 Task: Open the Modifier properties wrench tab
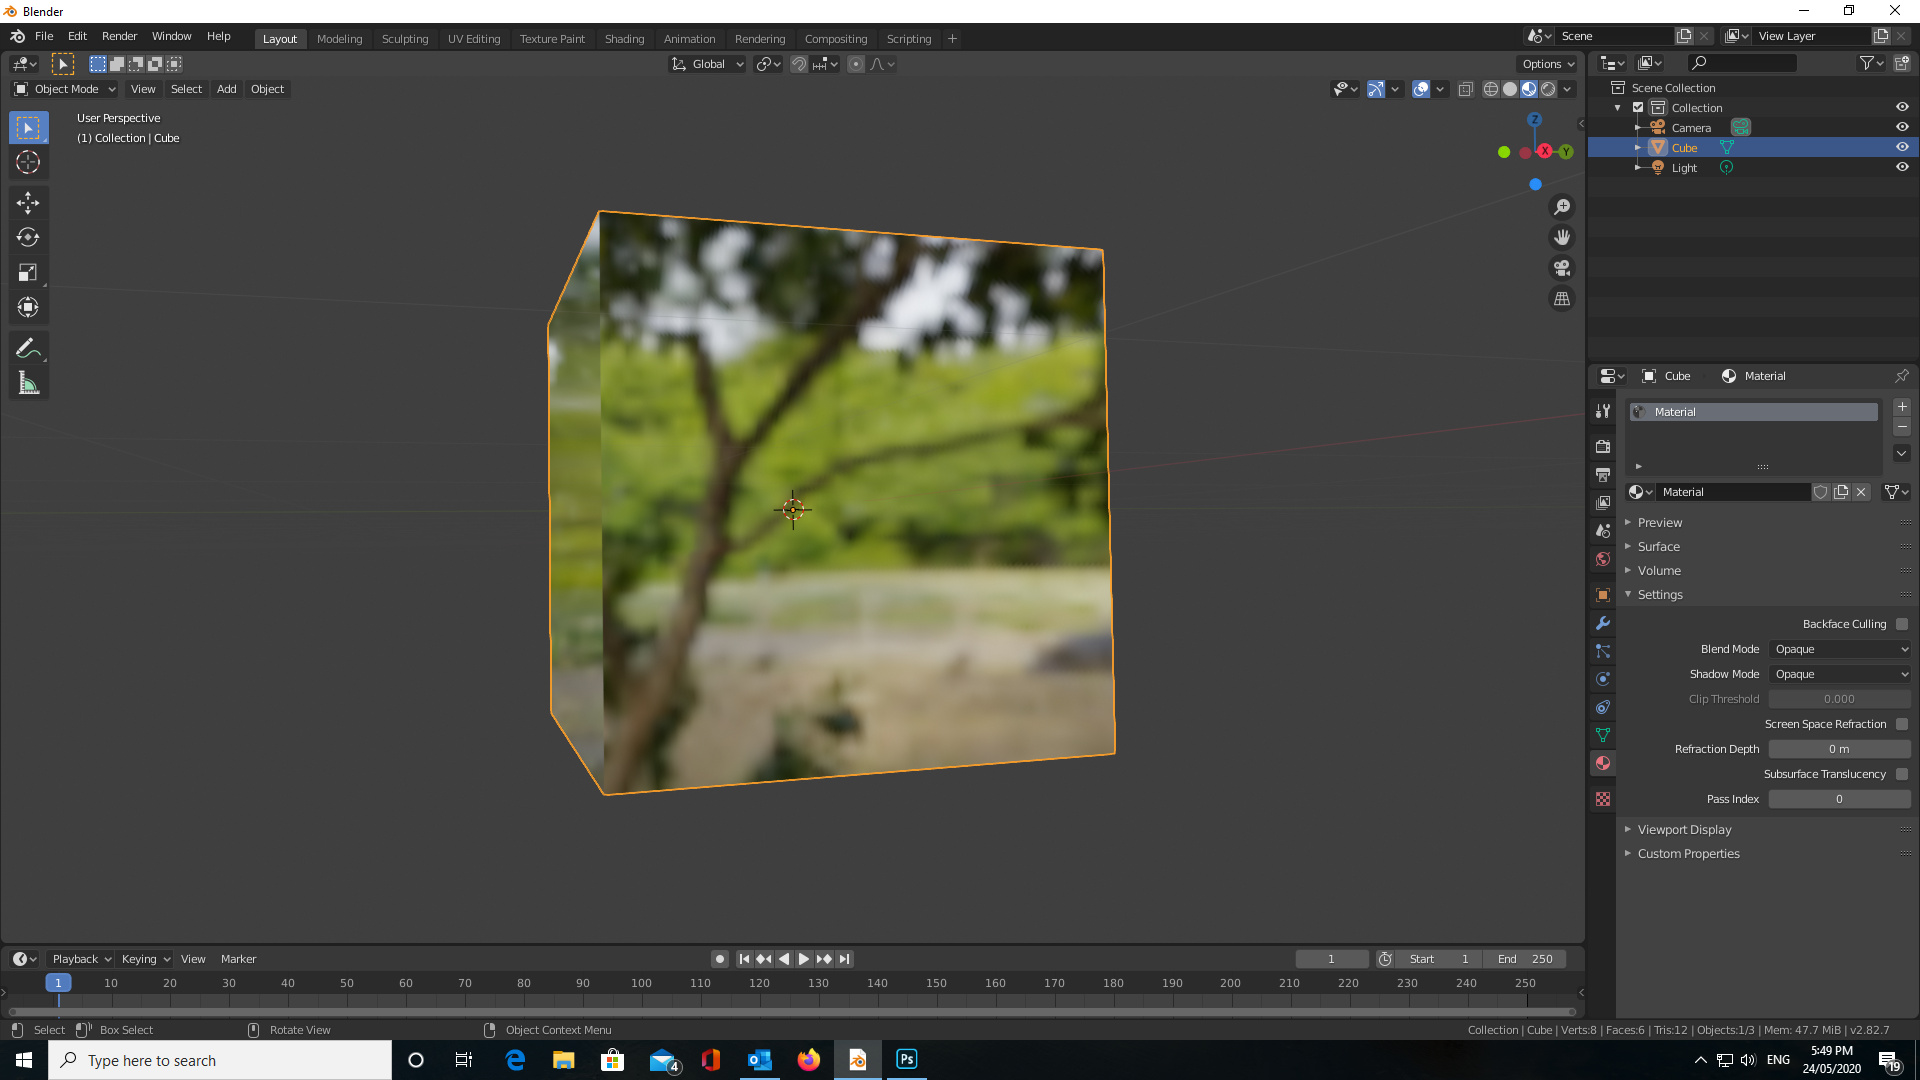coord(1603,623)
